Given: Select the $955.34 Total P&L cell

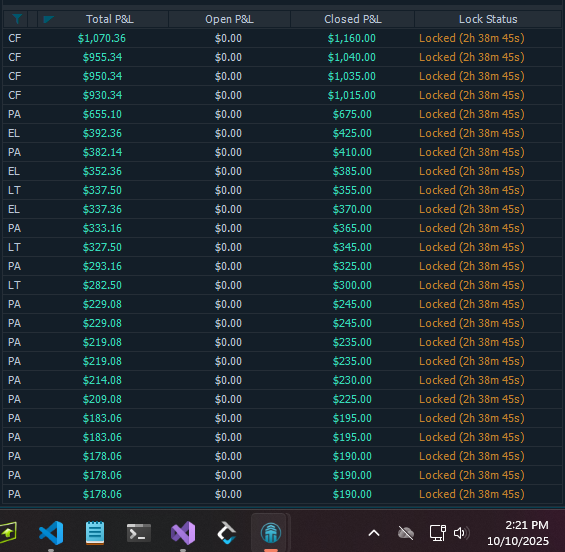Looking at the screenshot, I should click(x=102, y=57).
